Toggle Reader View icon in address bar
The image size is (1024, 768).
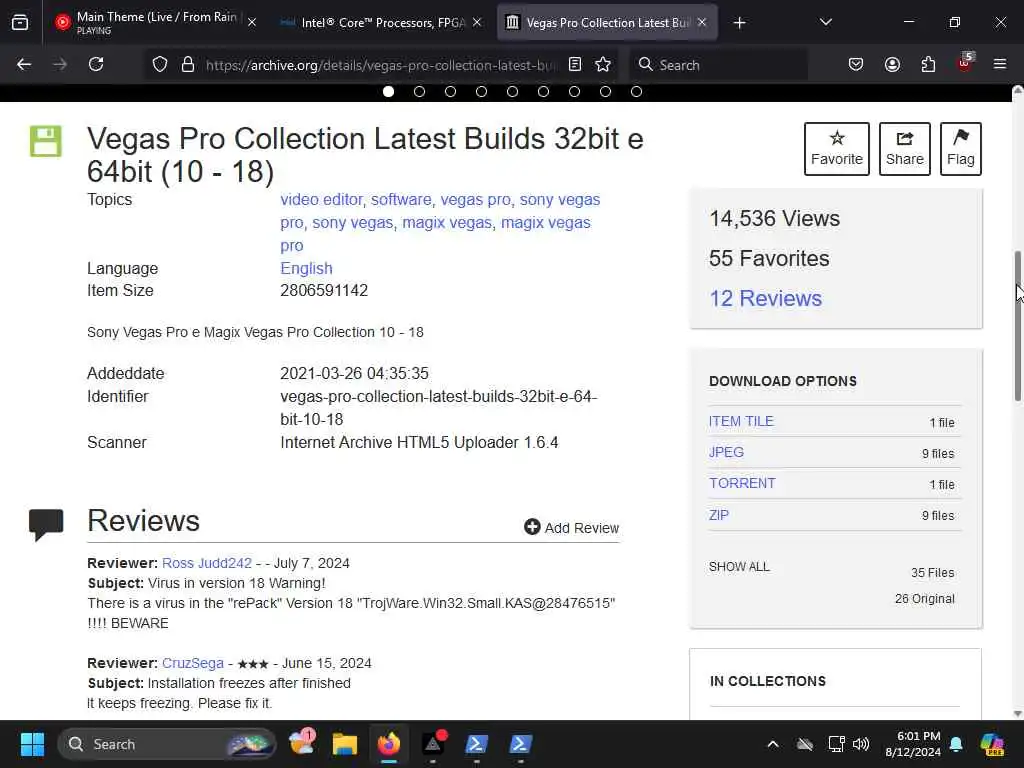pyautogui.click(x=575, y=65)
